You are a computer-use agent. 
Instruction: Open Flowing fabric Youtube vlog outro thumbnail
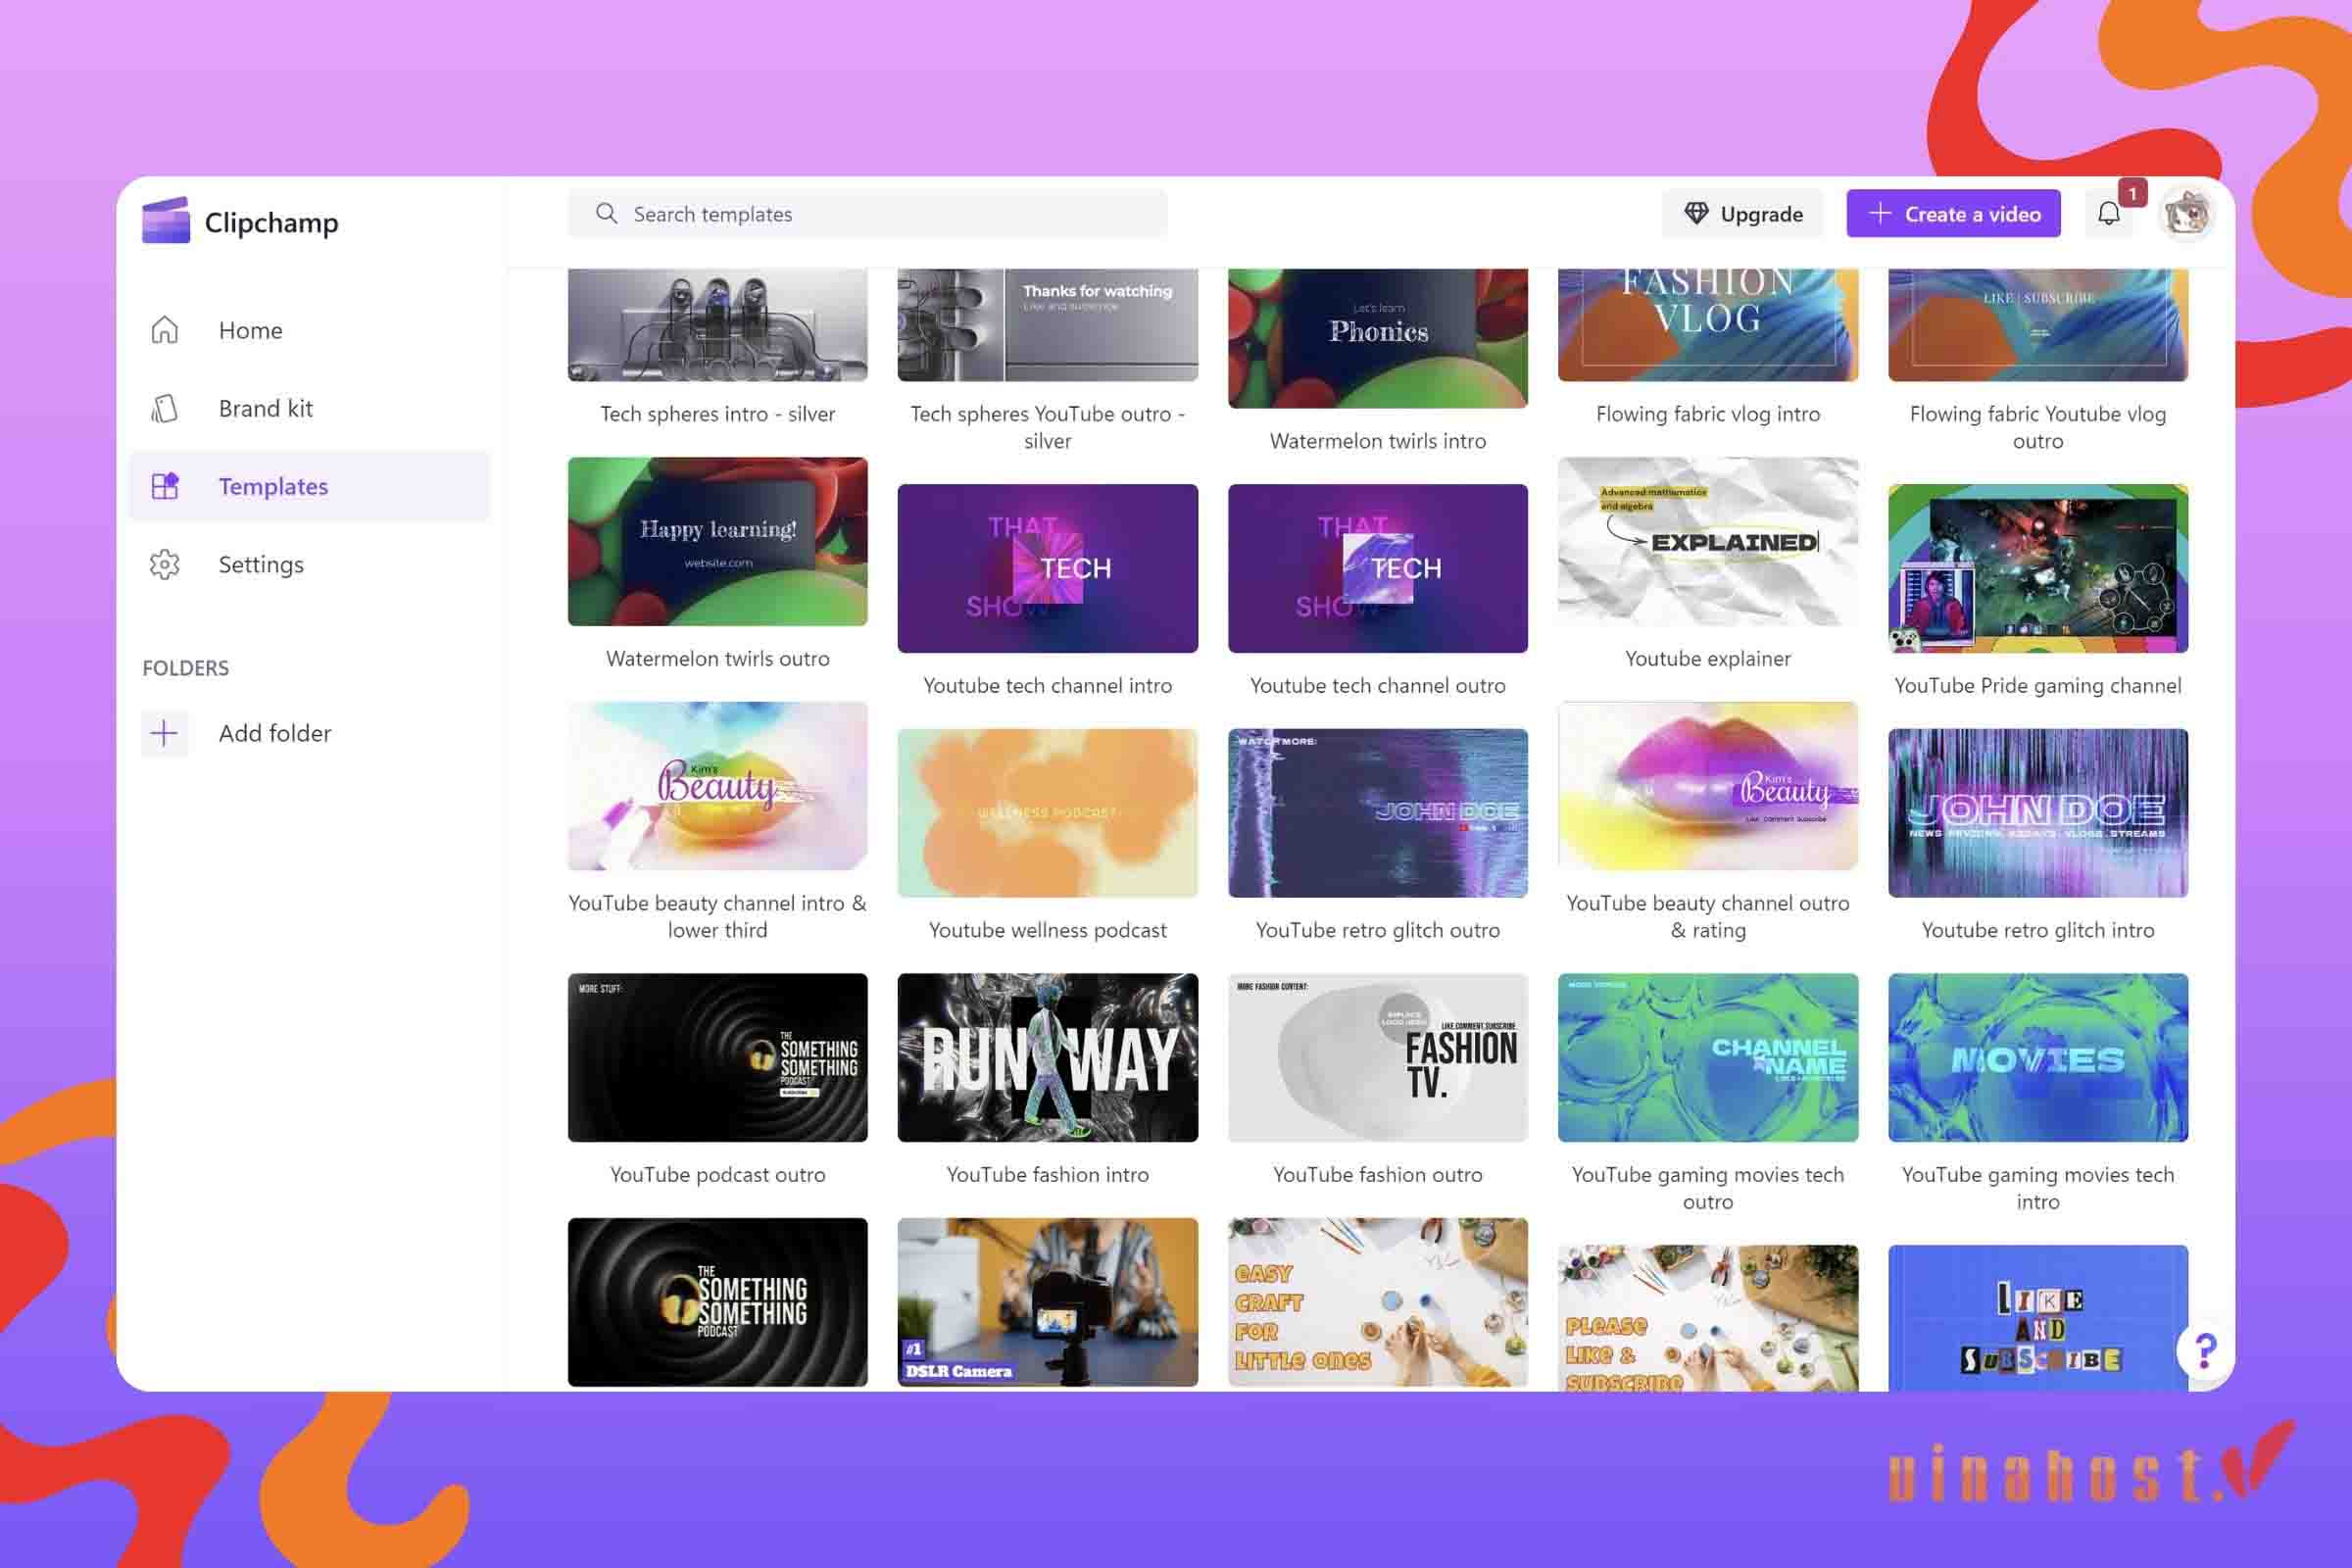(x=2038, y=324)
